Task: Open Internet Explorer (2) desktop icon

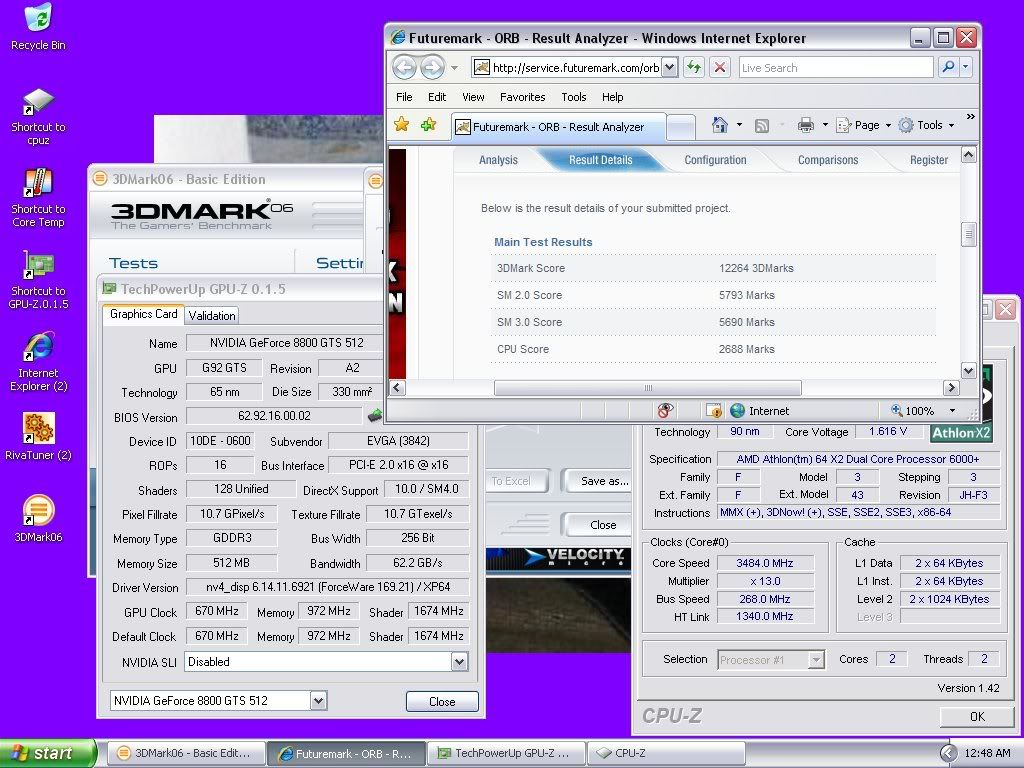Action: 38,362
